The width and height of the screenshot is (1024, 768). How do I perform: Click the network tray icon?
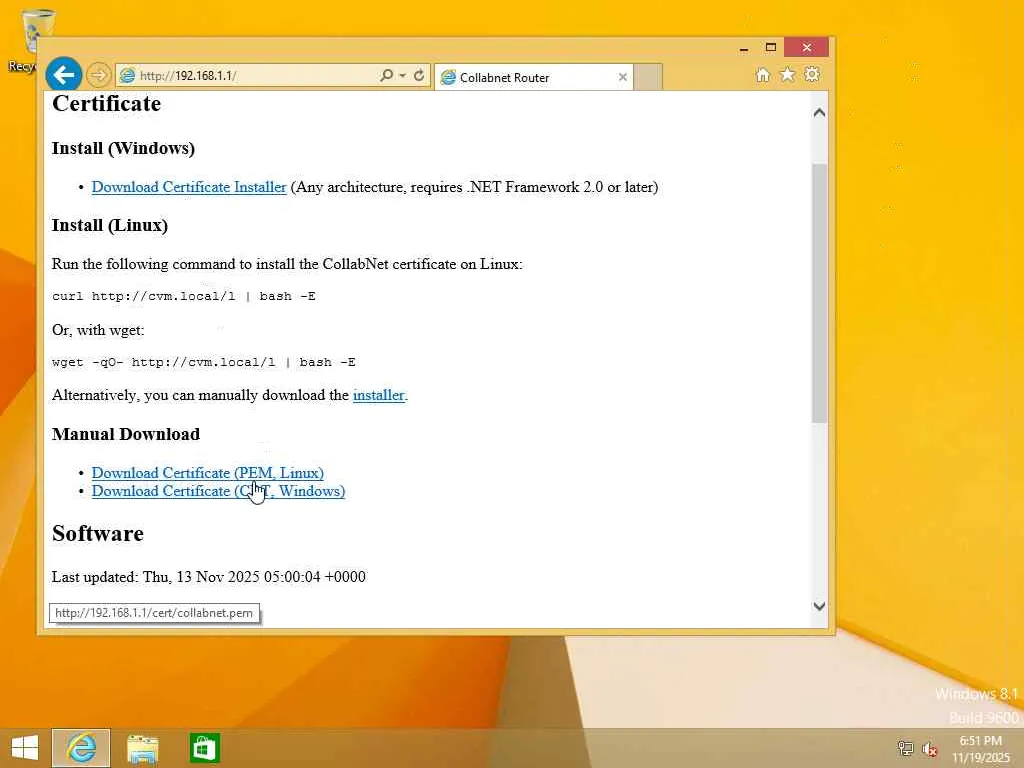pyautogui.click(x=905, y=748)
